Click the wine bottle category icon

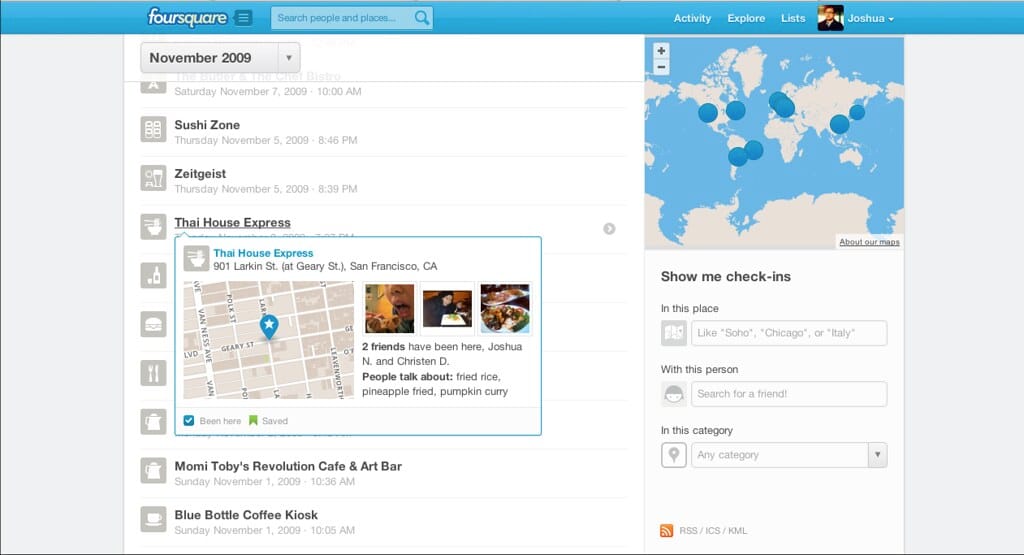pos(153,276)
